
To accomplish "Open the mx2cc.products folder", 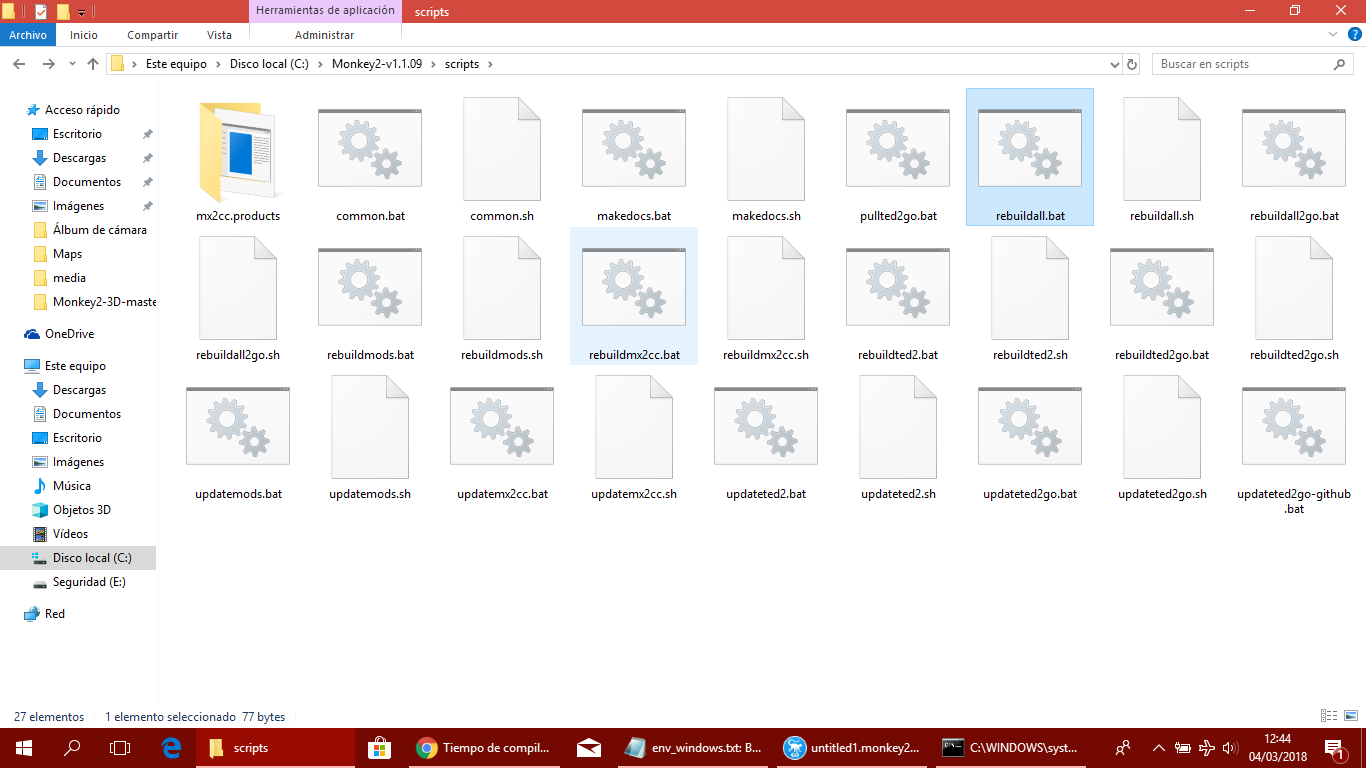I will [238, 150].
